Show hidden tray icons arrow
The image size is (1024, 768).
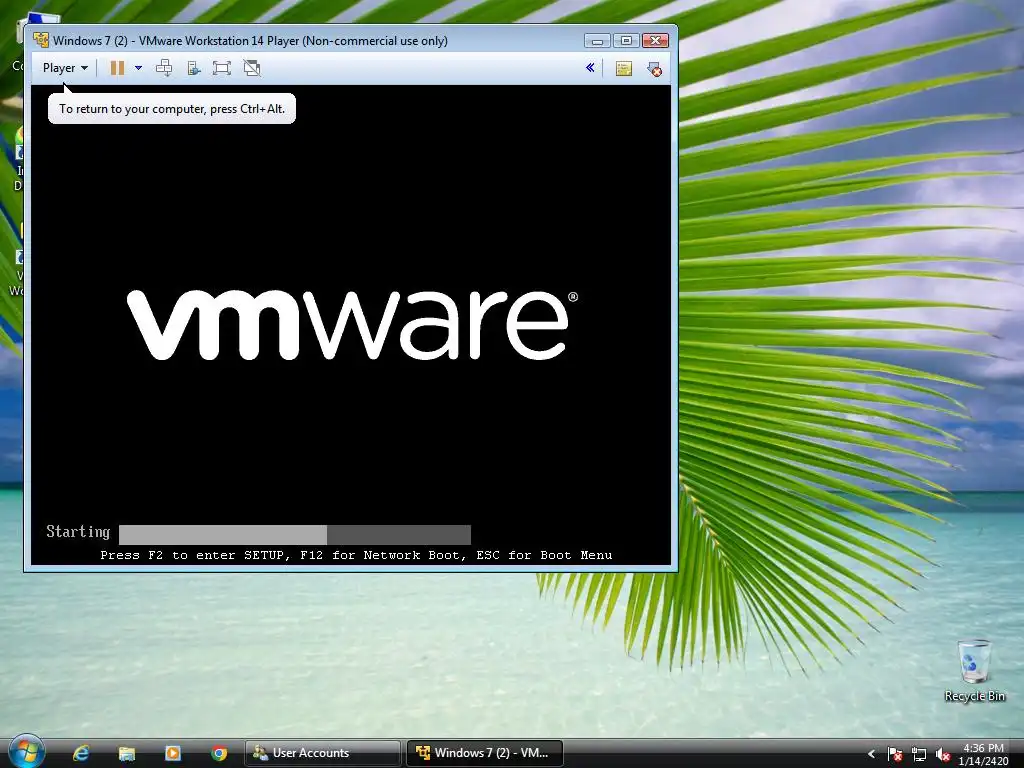pyautogui.click(x=871, y=754)
